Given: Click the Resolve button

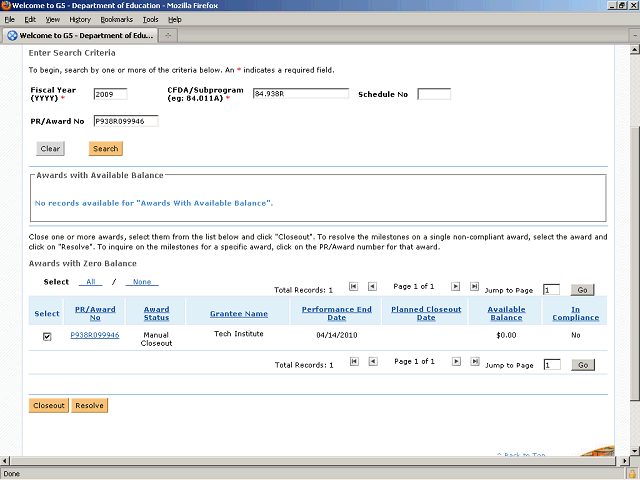Looking at the screenshot, I should click(x=89, y=405).
